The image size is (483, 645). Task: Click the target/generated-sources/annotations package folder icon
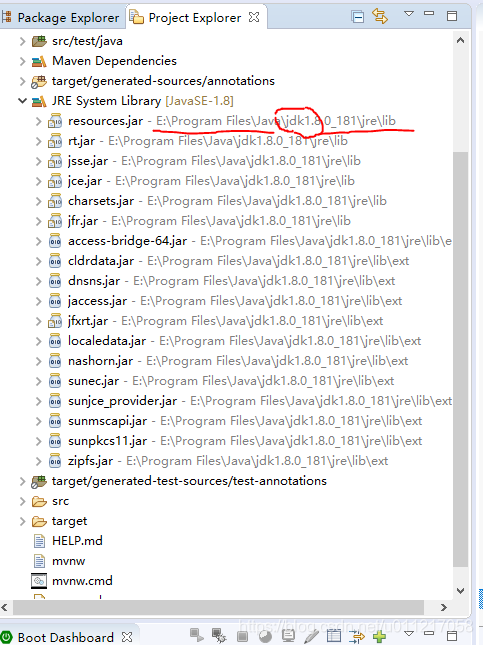39,81
